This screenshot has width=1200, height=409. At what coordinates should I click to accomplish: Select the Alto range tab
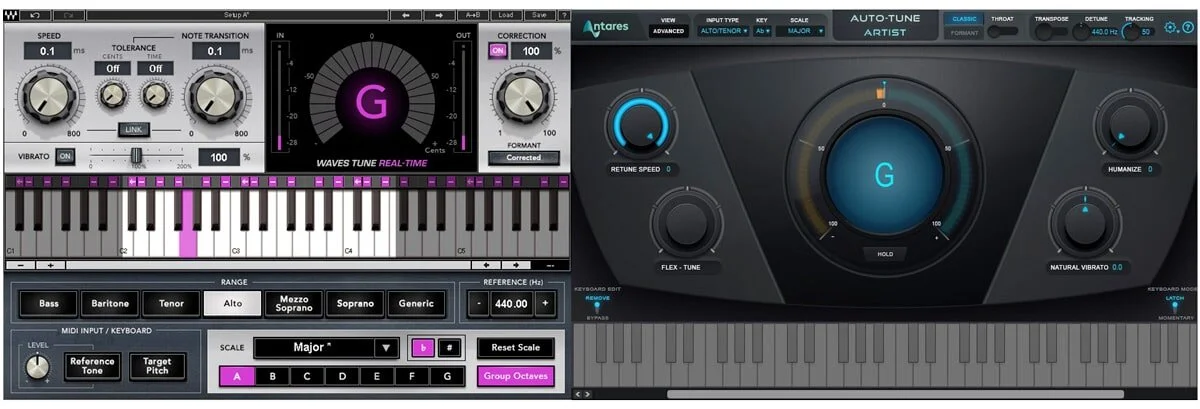pos(232,303)
